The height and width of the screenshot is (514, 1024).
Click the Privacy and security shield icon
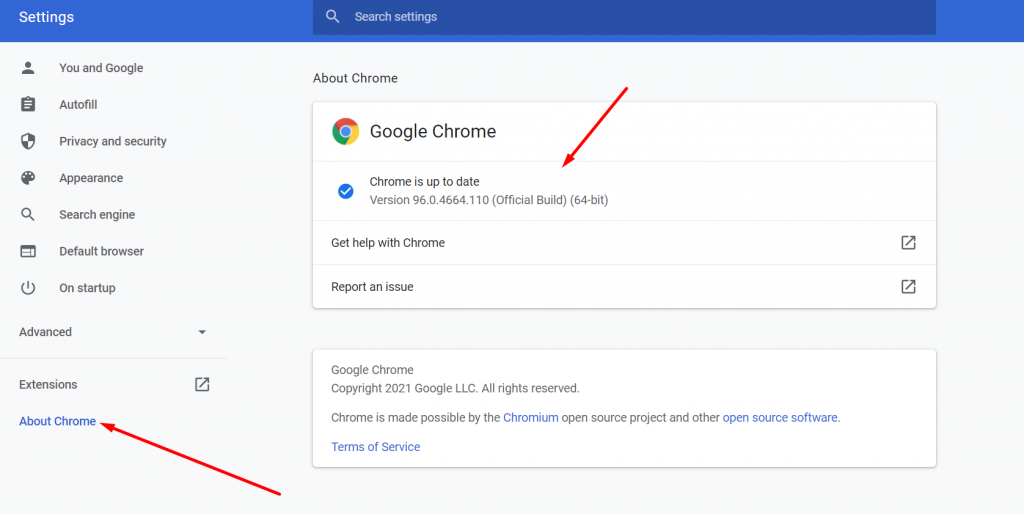pos(28,141)
